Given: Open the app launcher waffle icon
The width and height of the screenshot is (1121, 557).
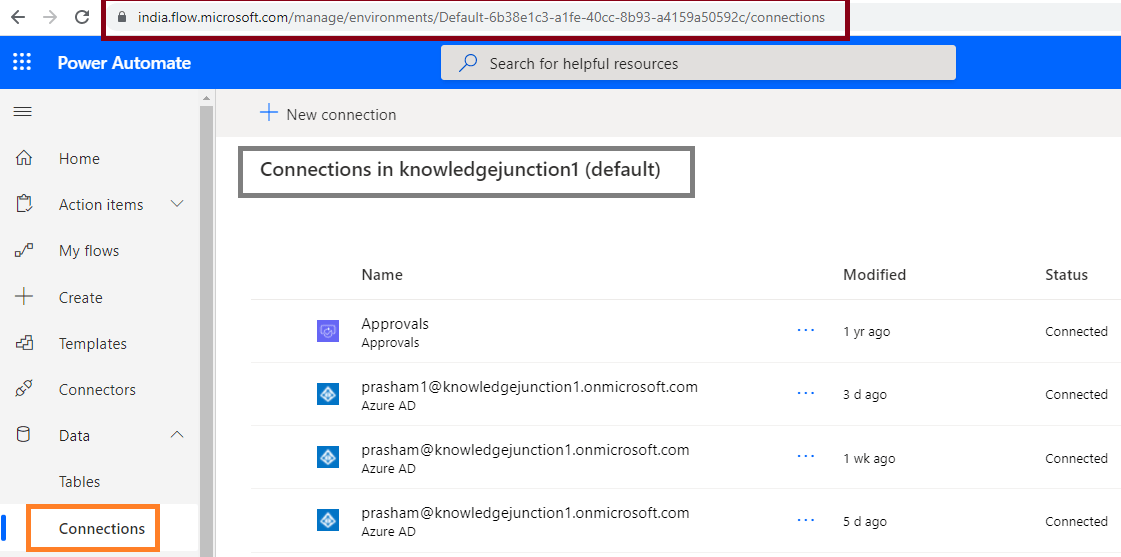Looking at the screenshot, I should click(22, 63).
